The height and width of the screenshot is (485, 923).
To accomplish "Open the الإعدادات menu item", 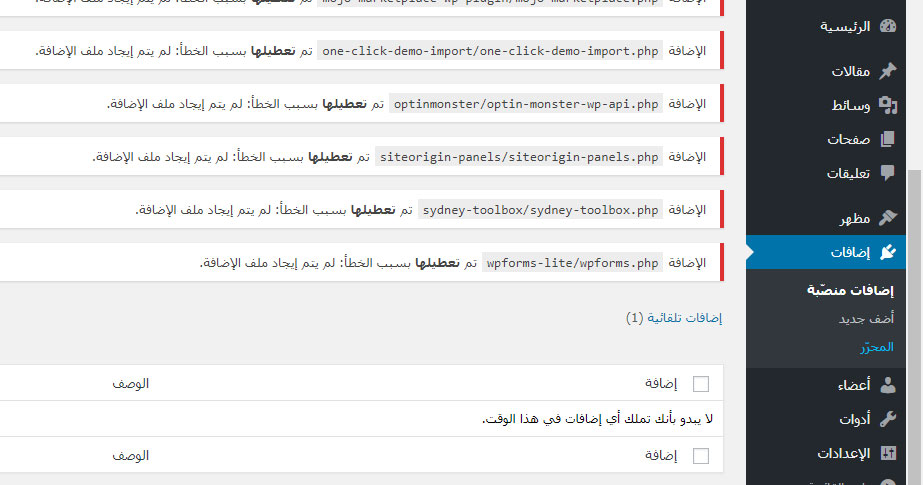I will point(826,453).
